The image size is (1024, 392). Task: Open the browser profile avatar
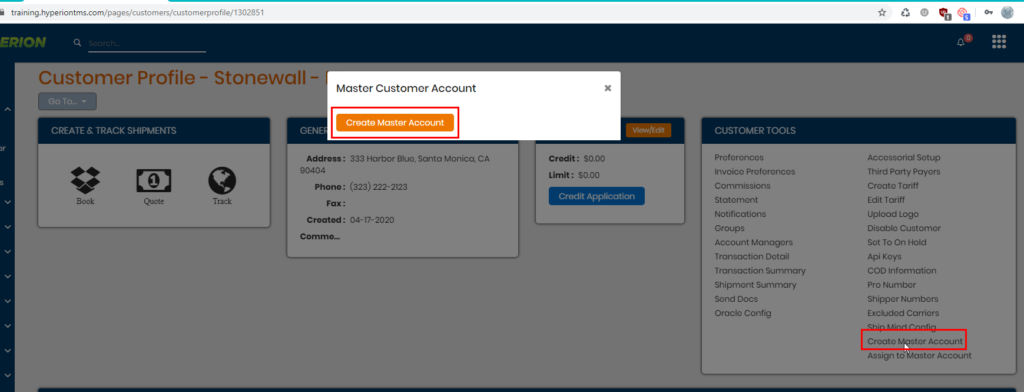1007,12
